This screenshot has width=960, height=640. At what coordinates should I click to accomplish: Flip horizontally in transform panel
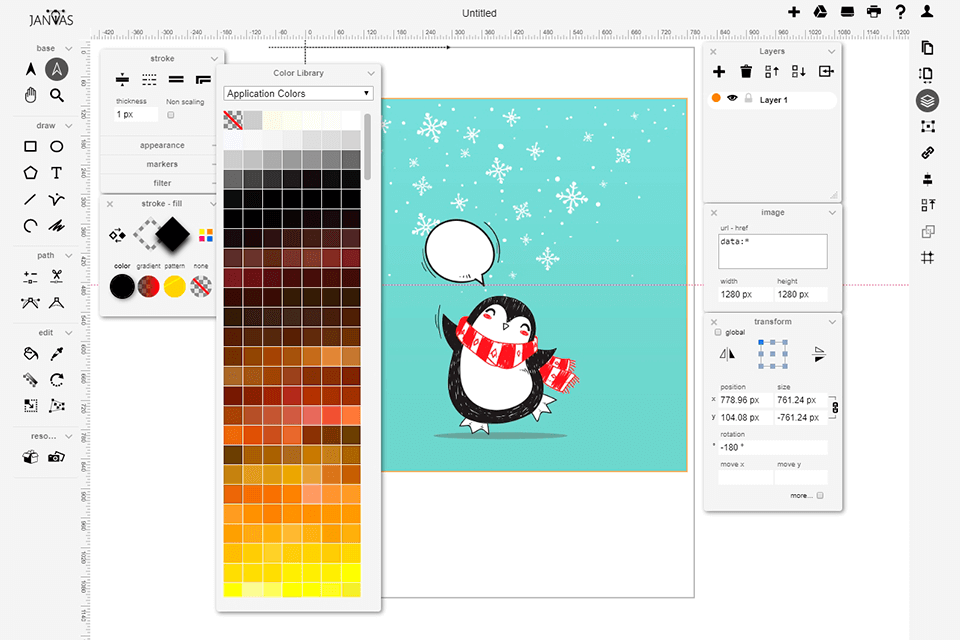727,354
